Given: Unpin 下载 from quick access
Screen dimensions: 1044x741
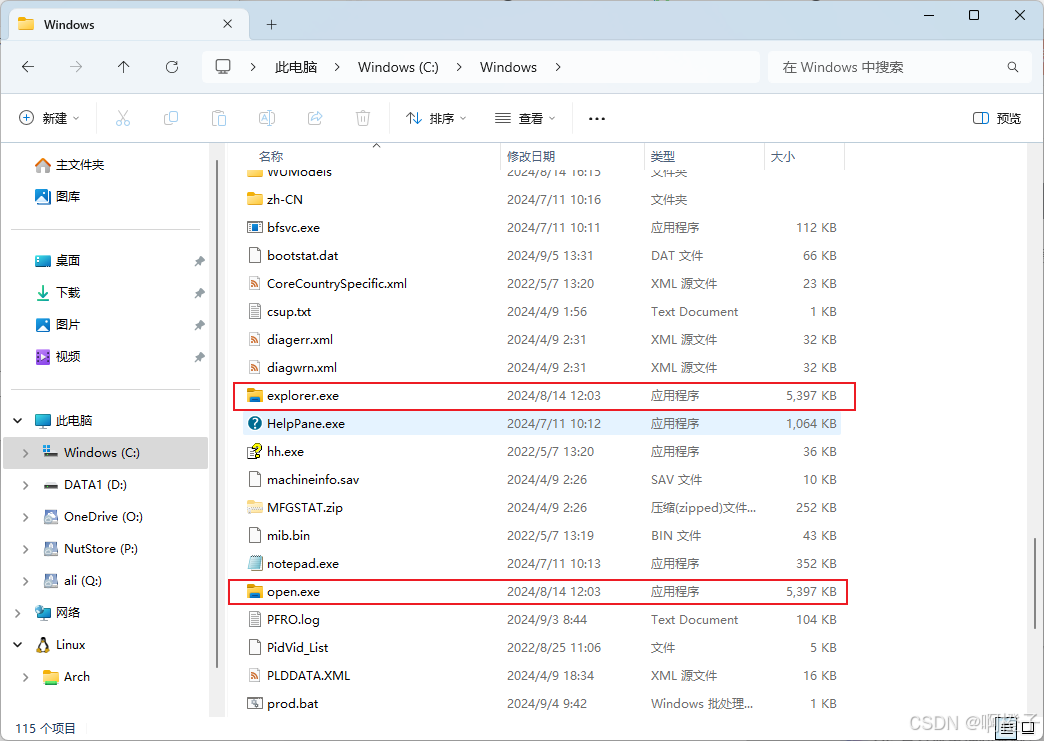Looking at the screenshot, I should (199, 293).
